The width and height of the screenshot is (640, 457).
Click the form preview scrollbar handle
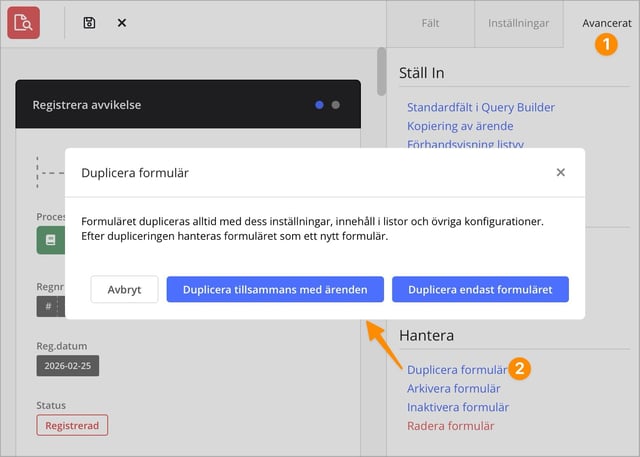tap(382, 71)
